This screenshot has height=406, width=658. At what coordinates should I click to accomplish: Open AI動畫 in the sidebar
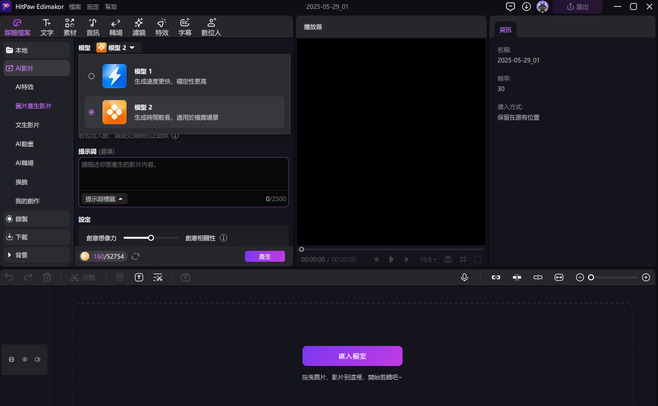tap(24, 144)
